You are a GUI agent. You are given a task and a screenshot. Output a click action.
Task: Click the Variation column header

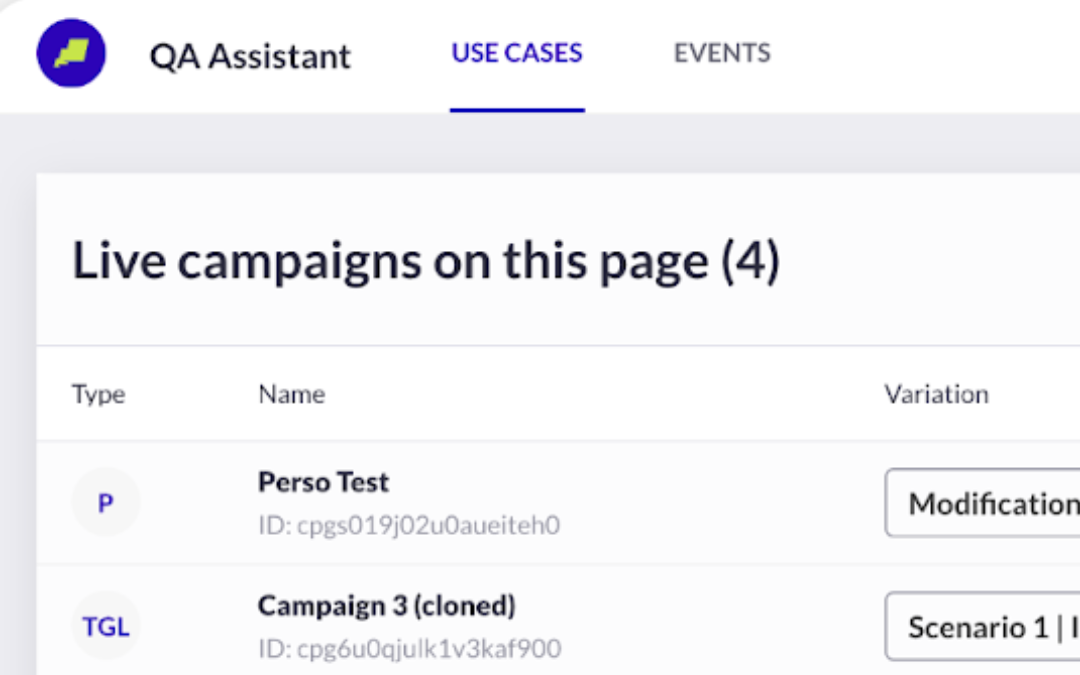point(936,394)
